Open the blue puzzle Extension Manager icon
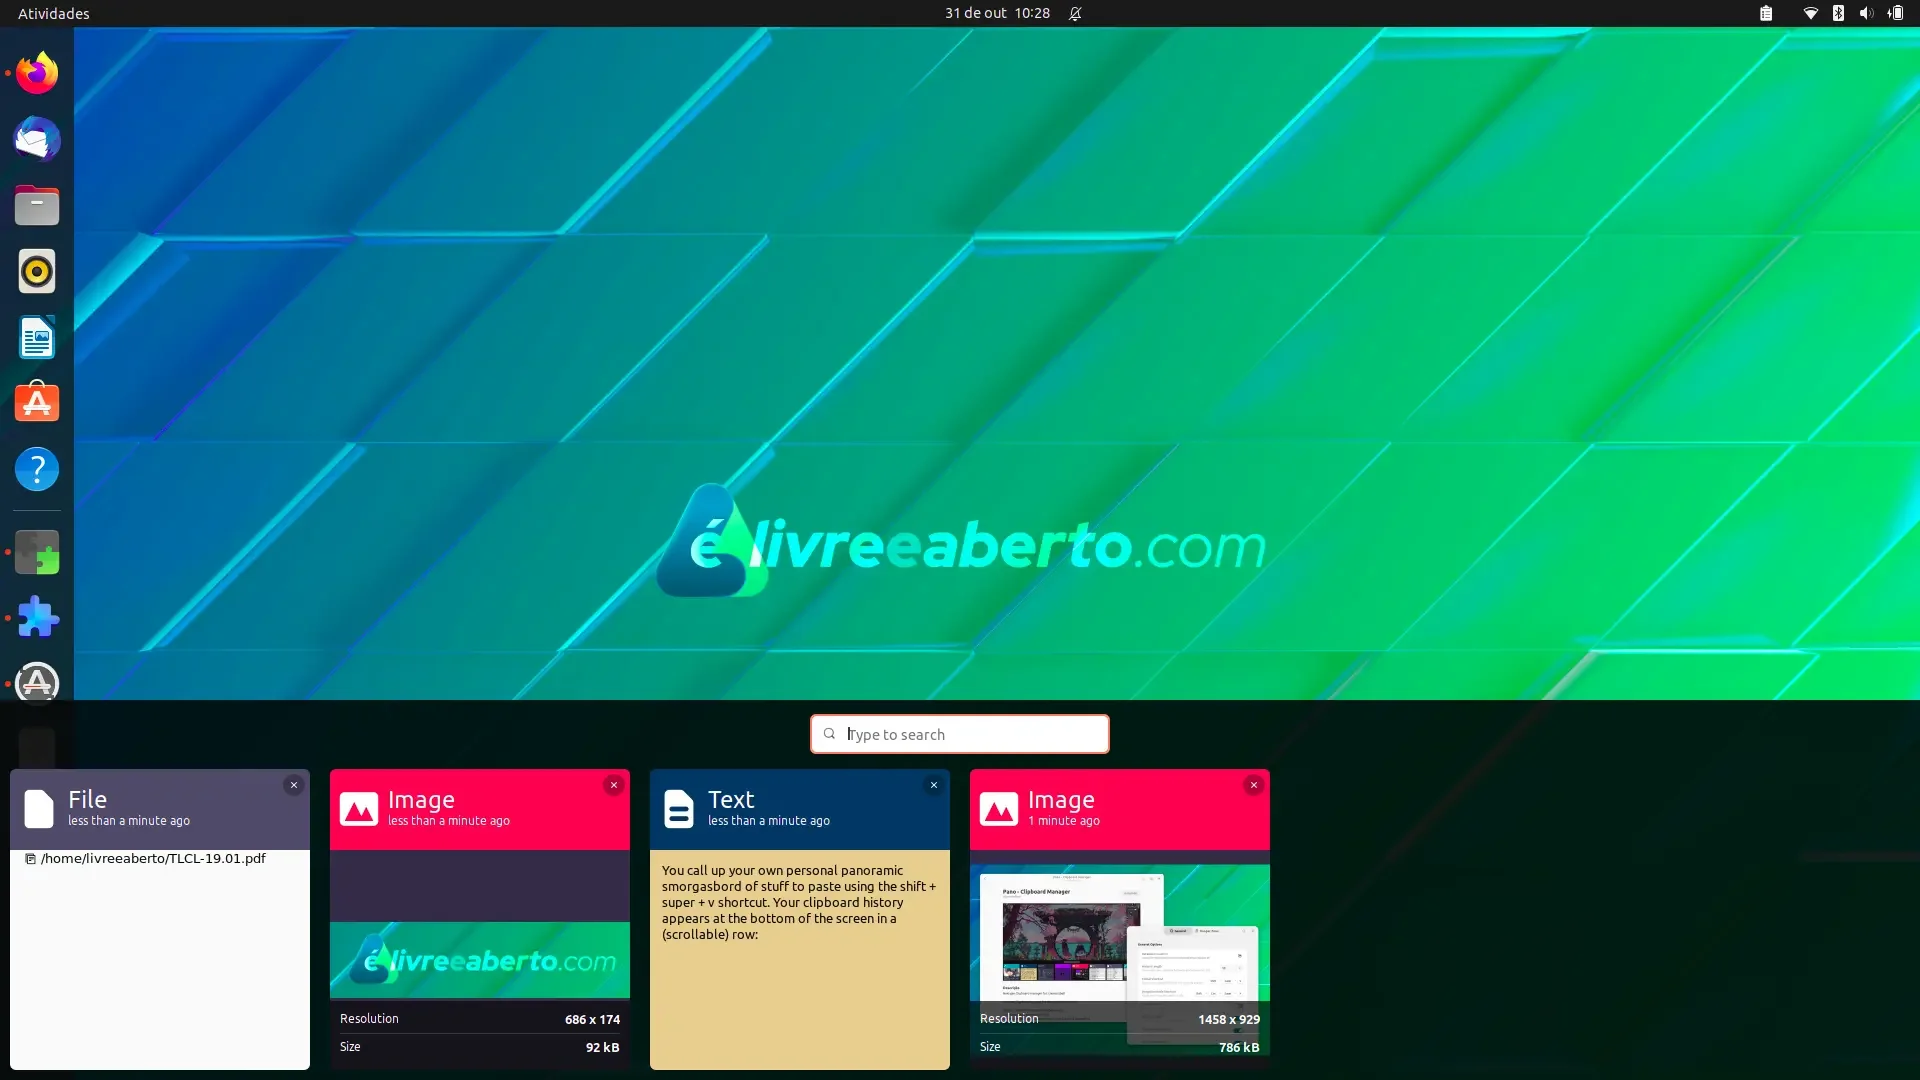1920x1080 pixels. coord(37,618)
